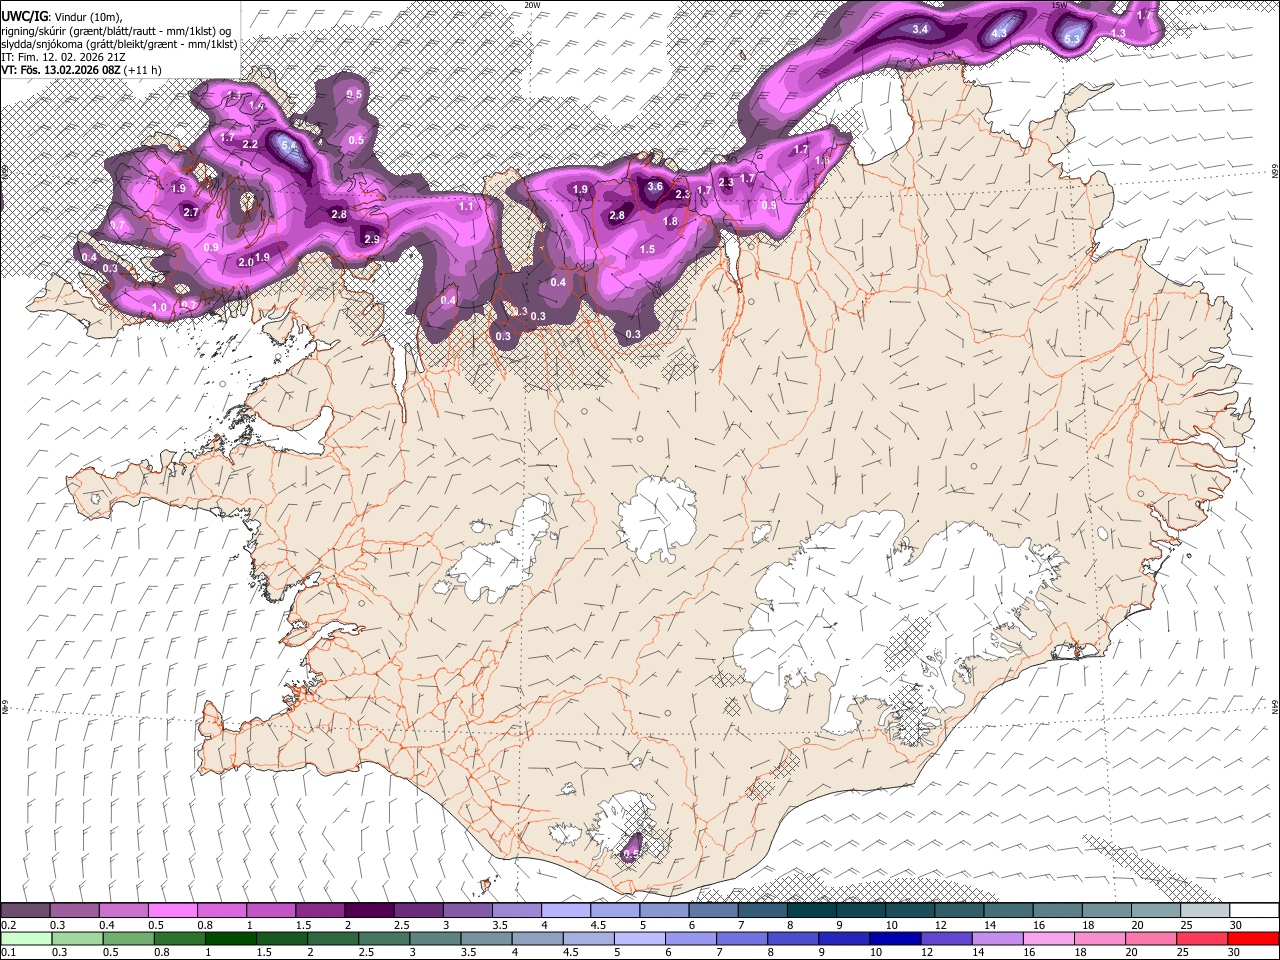Viewport: 1280px width, 960px height.
Task: Select bright pink 0.5–0.8 swatch in the upper scale
Action: pyautogui.click(x=172, y=910)
